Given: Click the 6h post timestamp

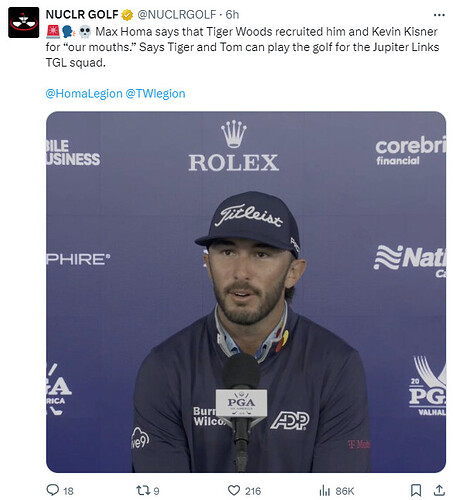Looking at the screenshot, I should [x=232, y=15].
